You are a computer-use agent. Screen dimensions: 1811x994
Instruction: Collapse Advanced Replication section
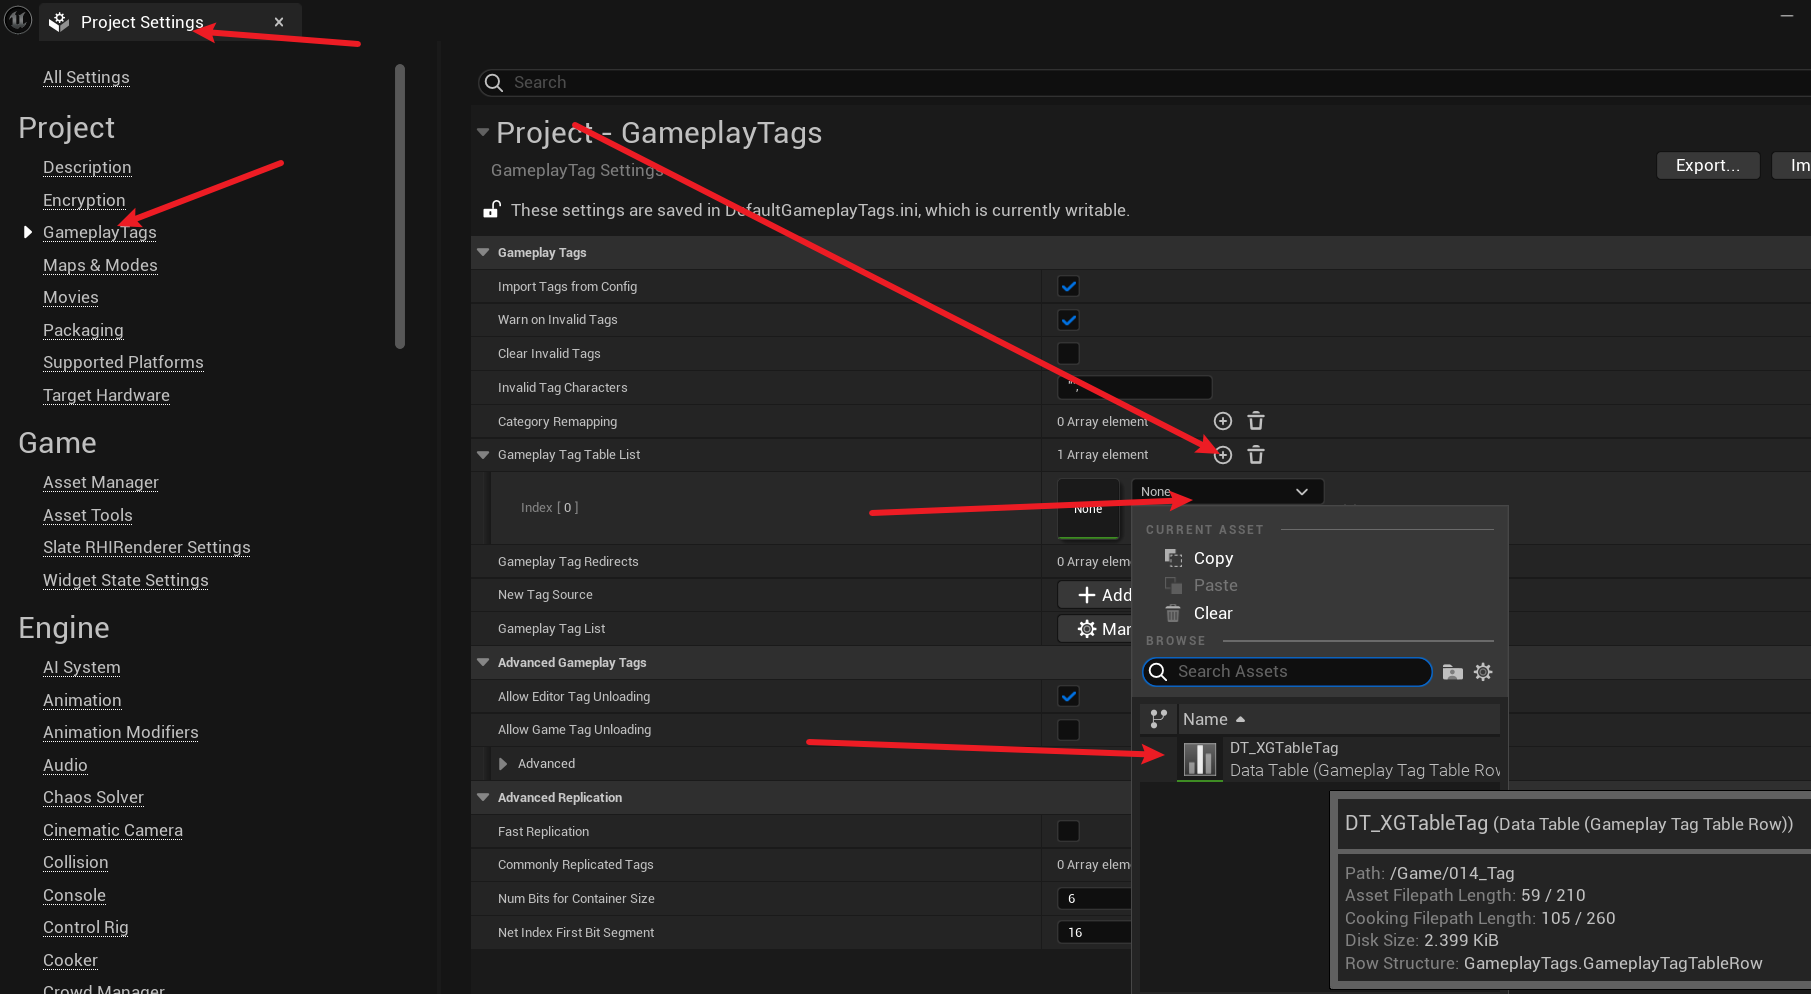pos(483,797)
